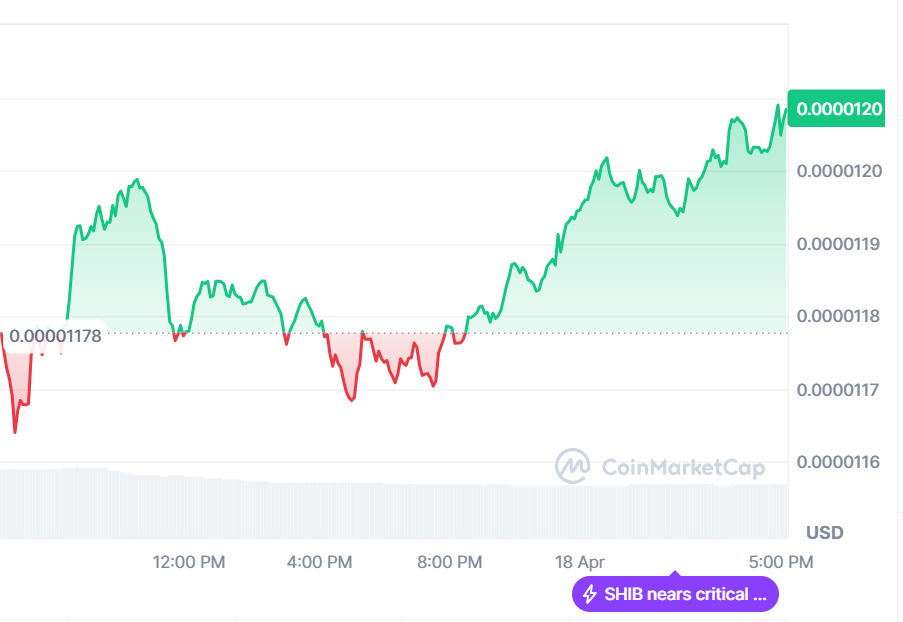Click the green current price tag 0.0000120
903x622 pixels.
[838, 109]
